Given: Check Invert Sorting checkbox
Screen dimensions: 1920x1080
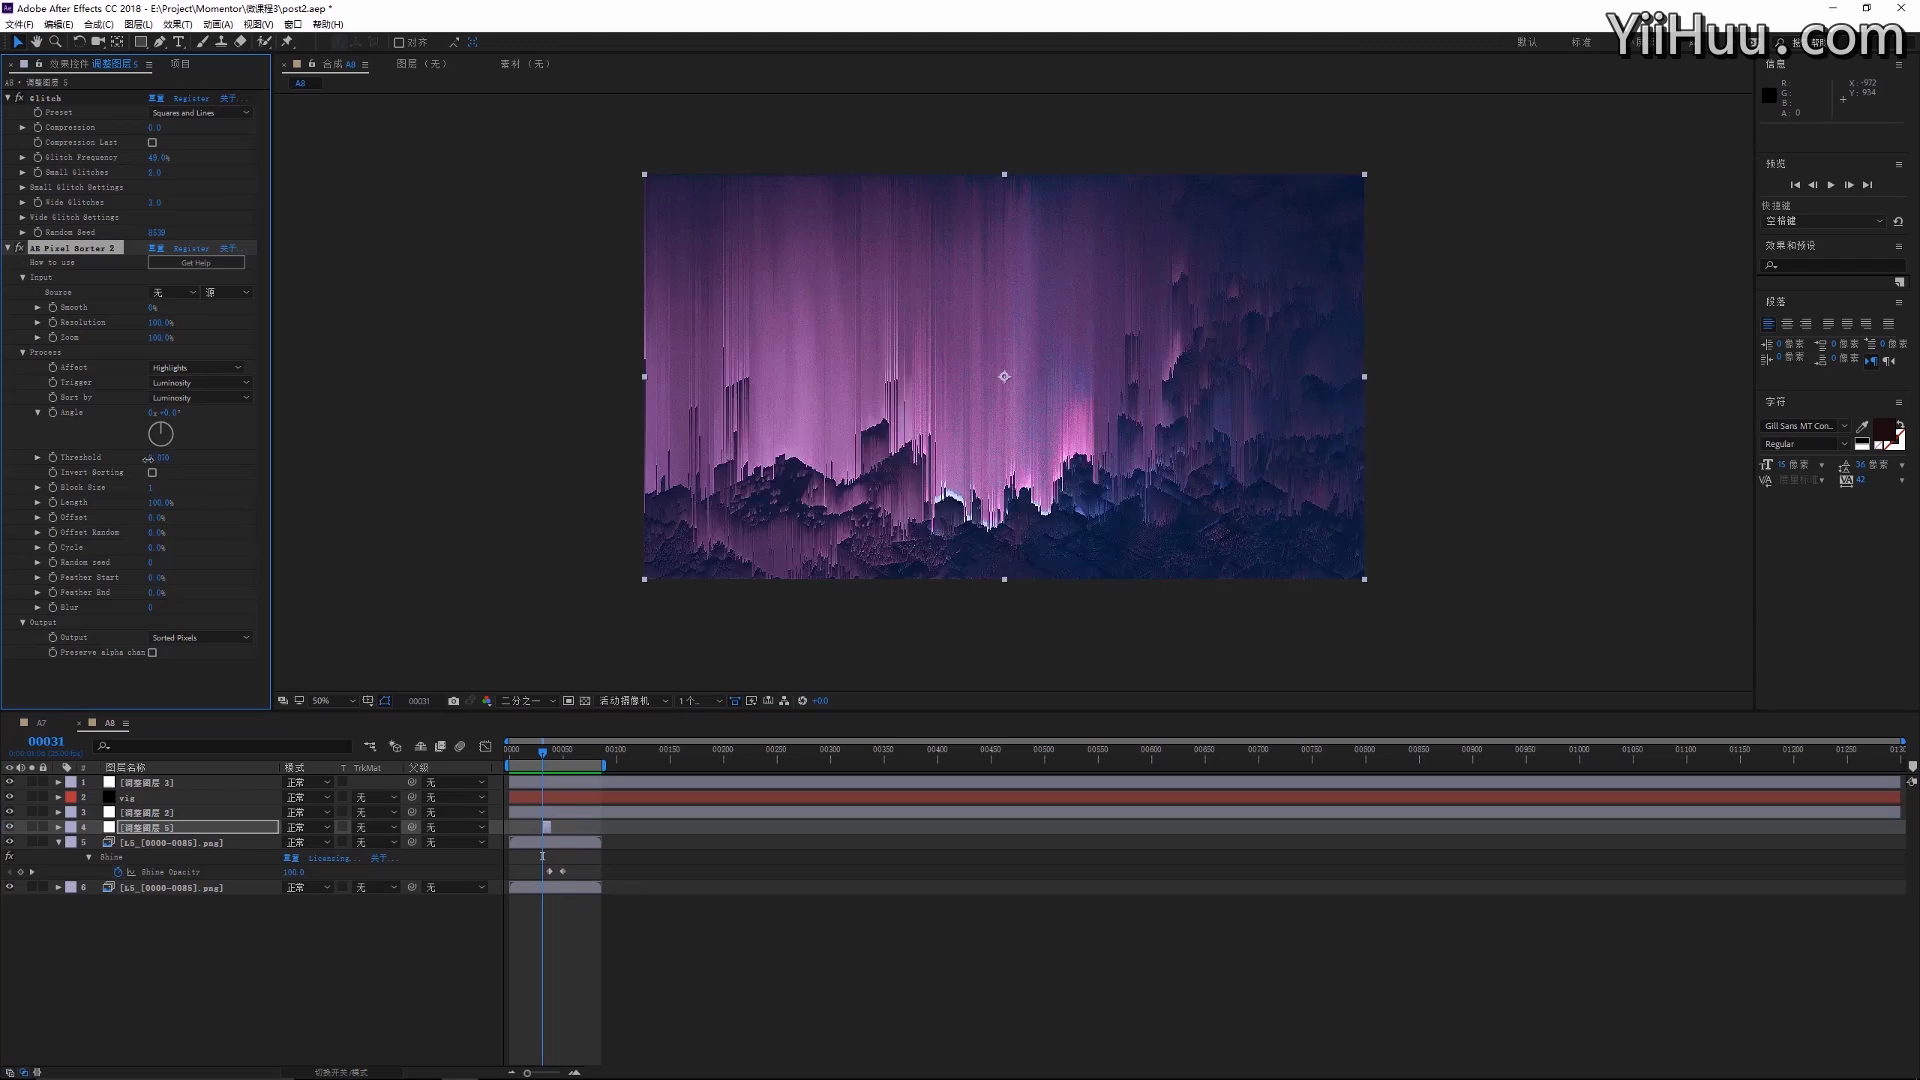Looking at the screenshot, I should 152,472.
